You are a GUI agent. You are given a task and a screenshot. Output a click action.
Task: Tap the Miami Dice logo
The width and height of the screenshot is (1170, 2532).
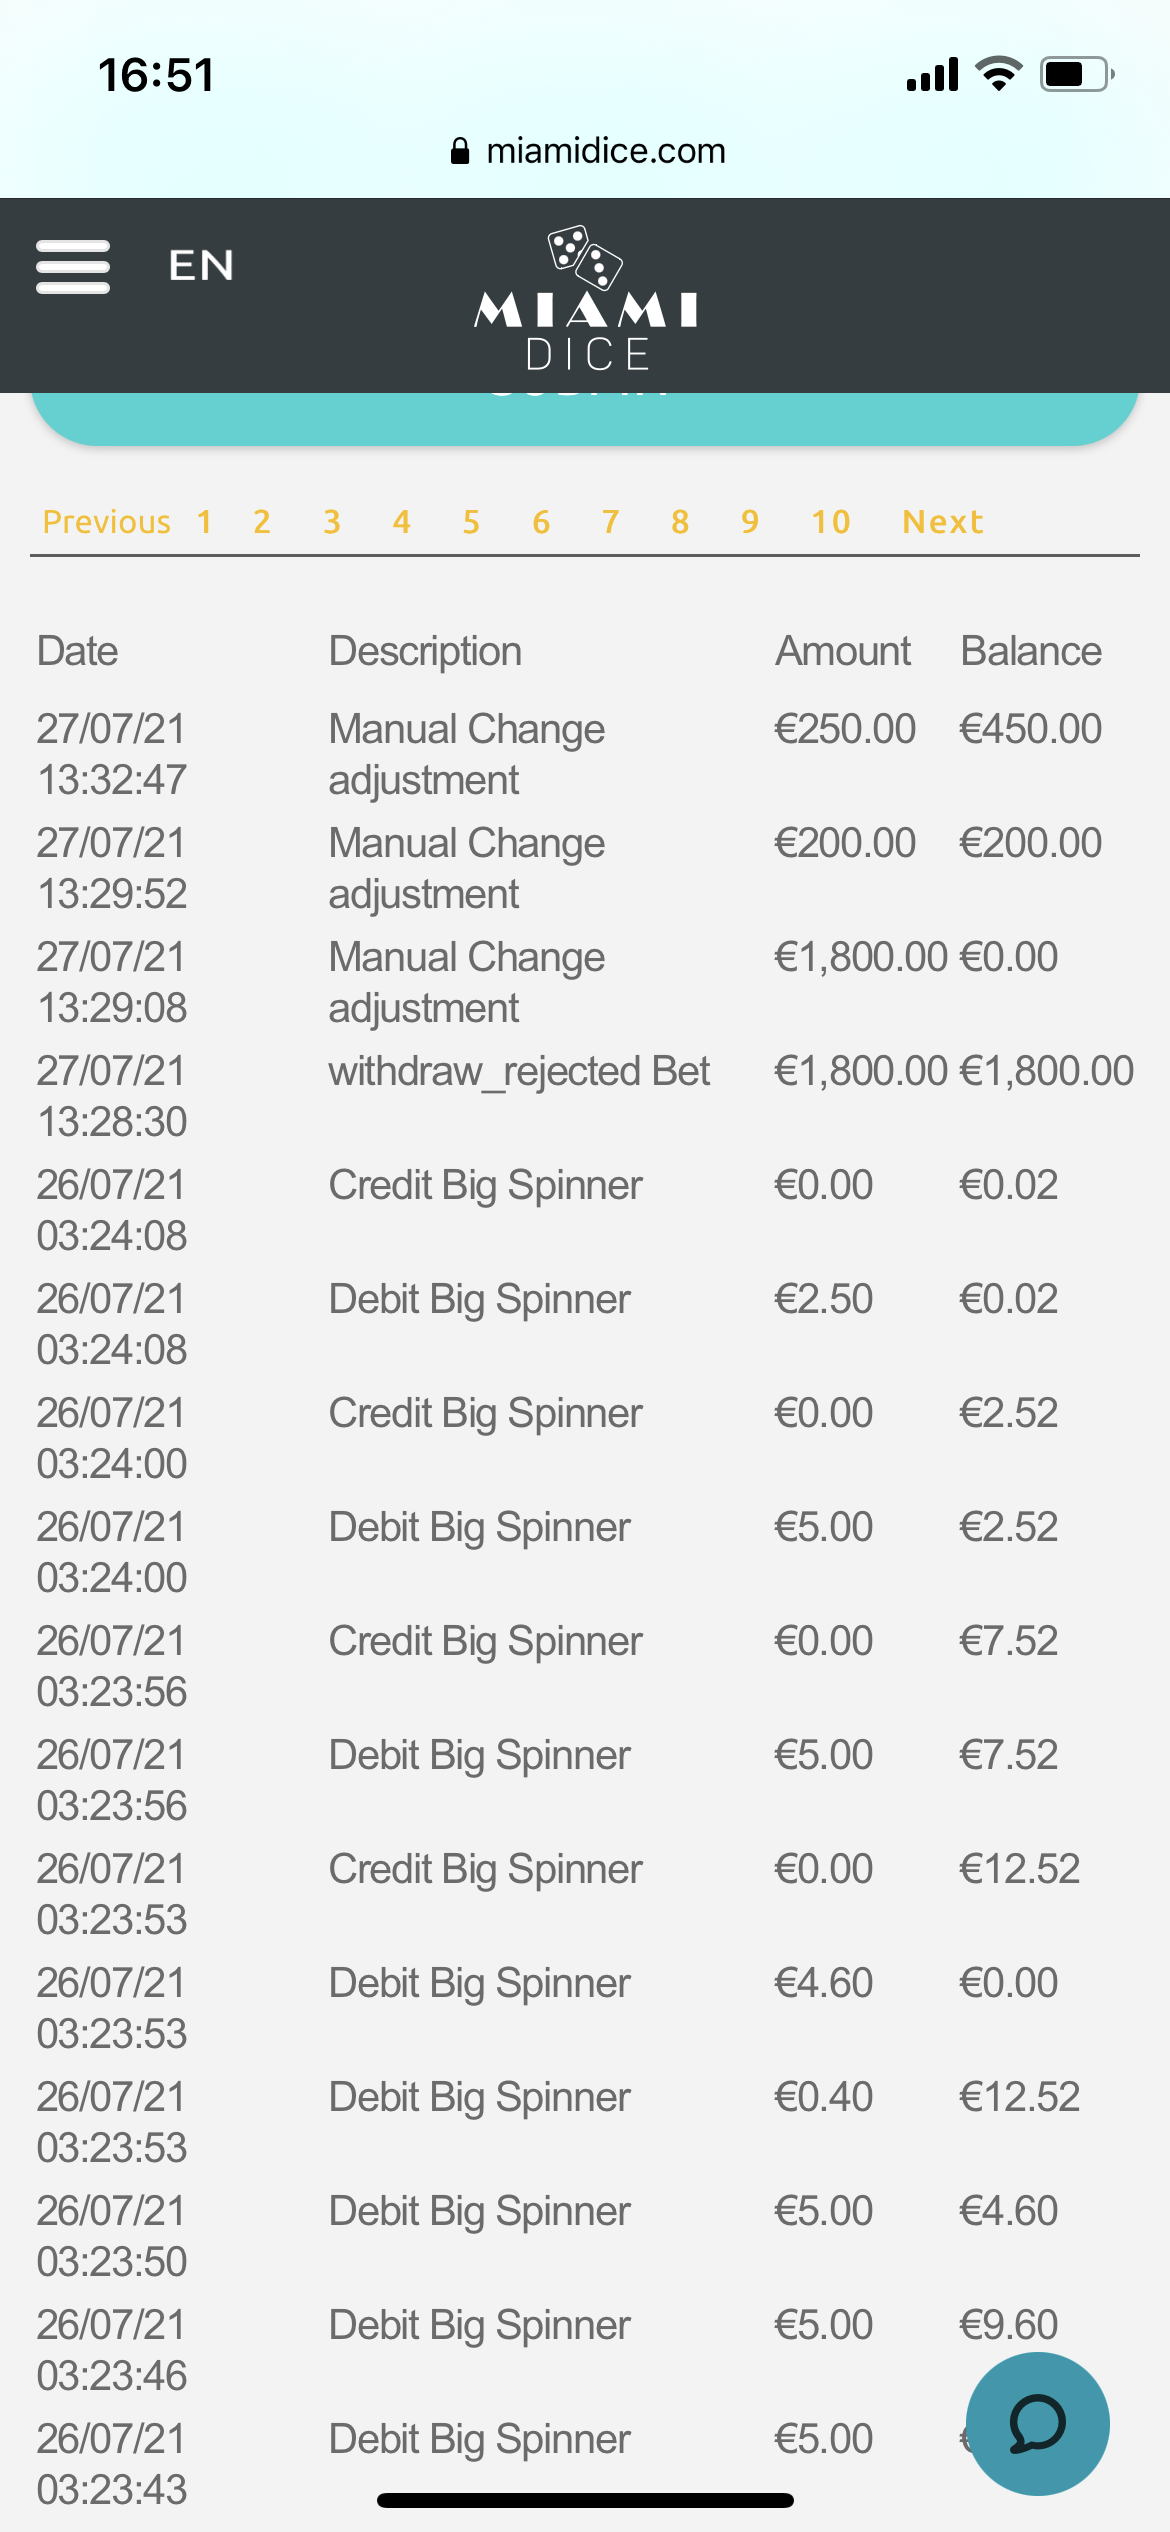point(586,300)
